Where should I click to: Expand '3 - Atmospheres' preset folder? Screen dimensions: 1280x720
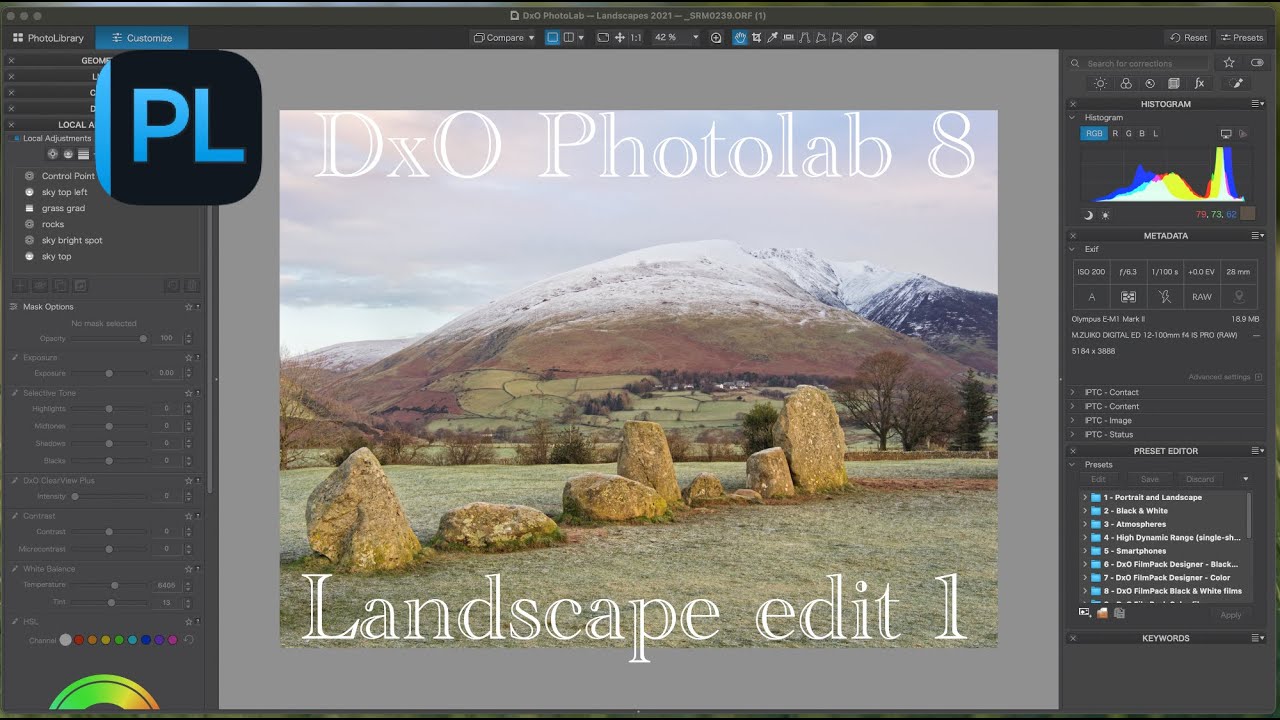(1084, 524)
